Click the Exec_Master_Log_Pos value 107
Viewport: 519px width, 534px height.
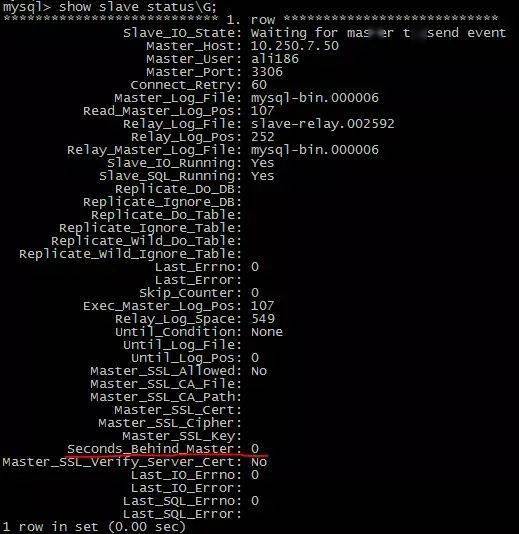tap(263, 305)
